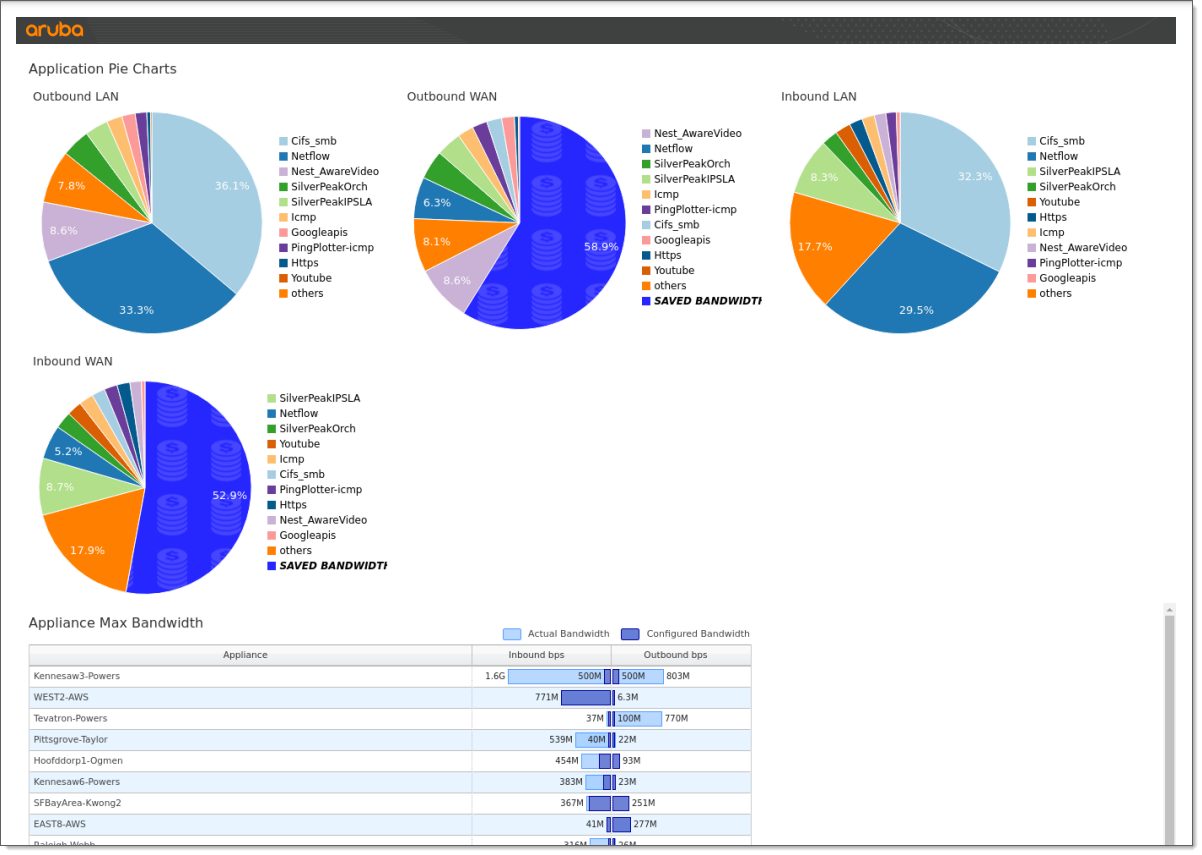Viewport: 1202px width, 855px height.
Task: Click the Aruba logo in header
Action: click(x=55, y=30)
